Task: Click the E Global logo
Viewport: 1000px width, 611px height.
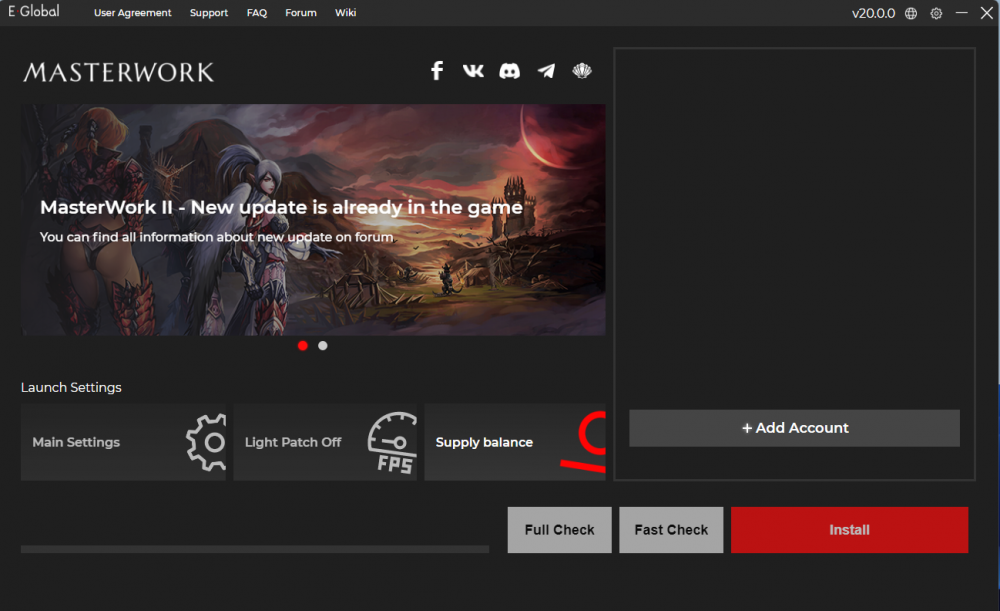Action: point(34,12)
